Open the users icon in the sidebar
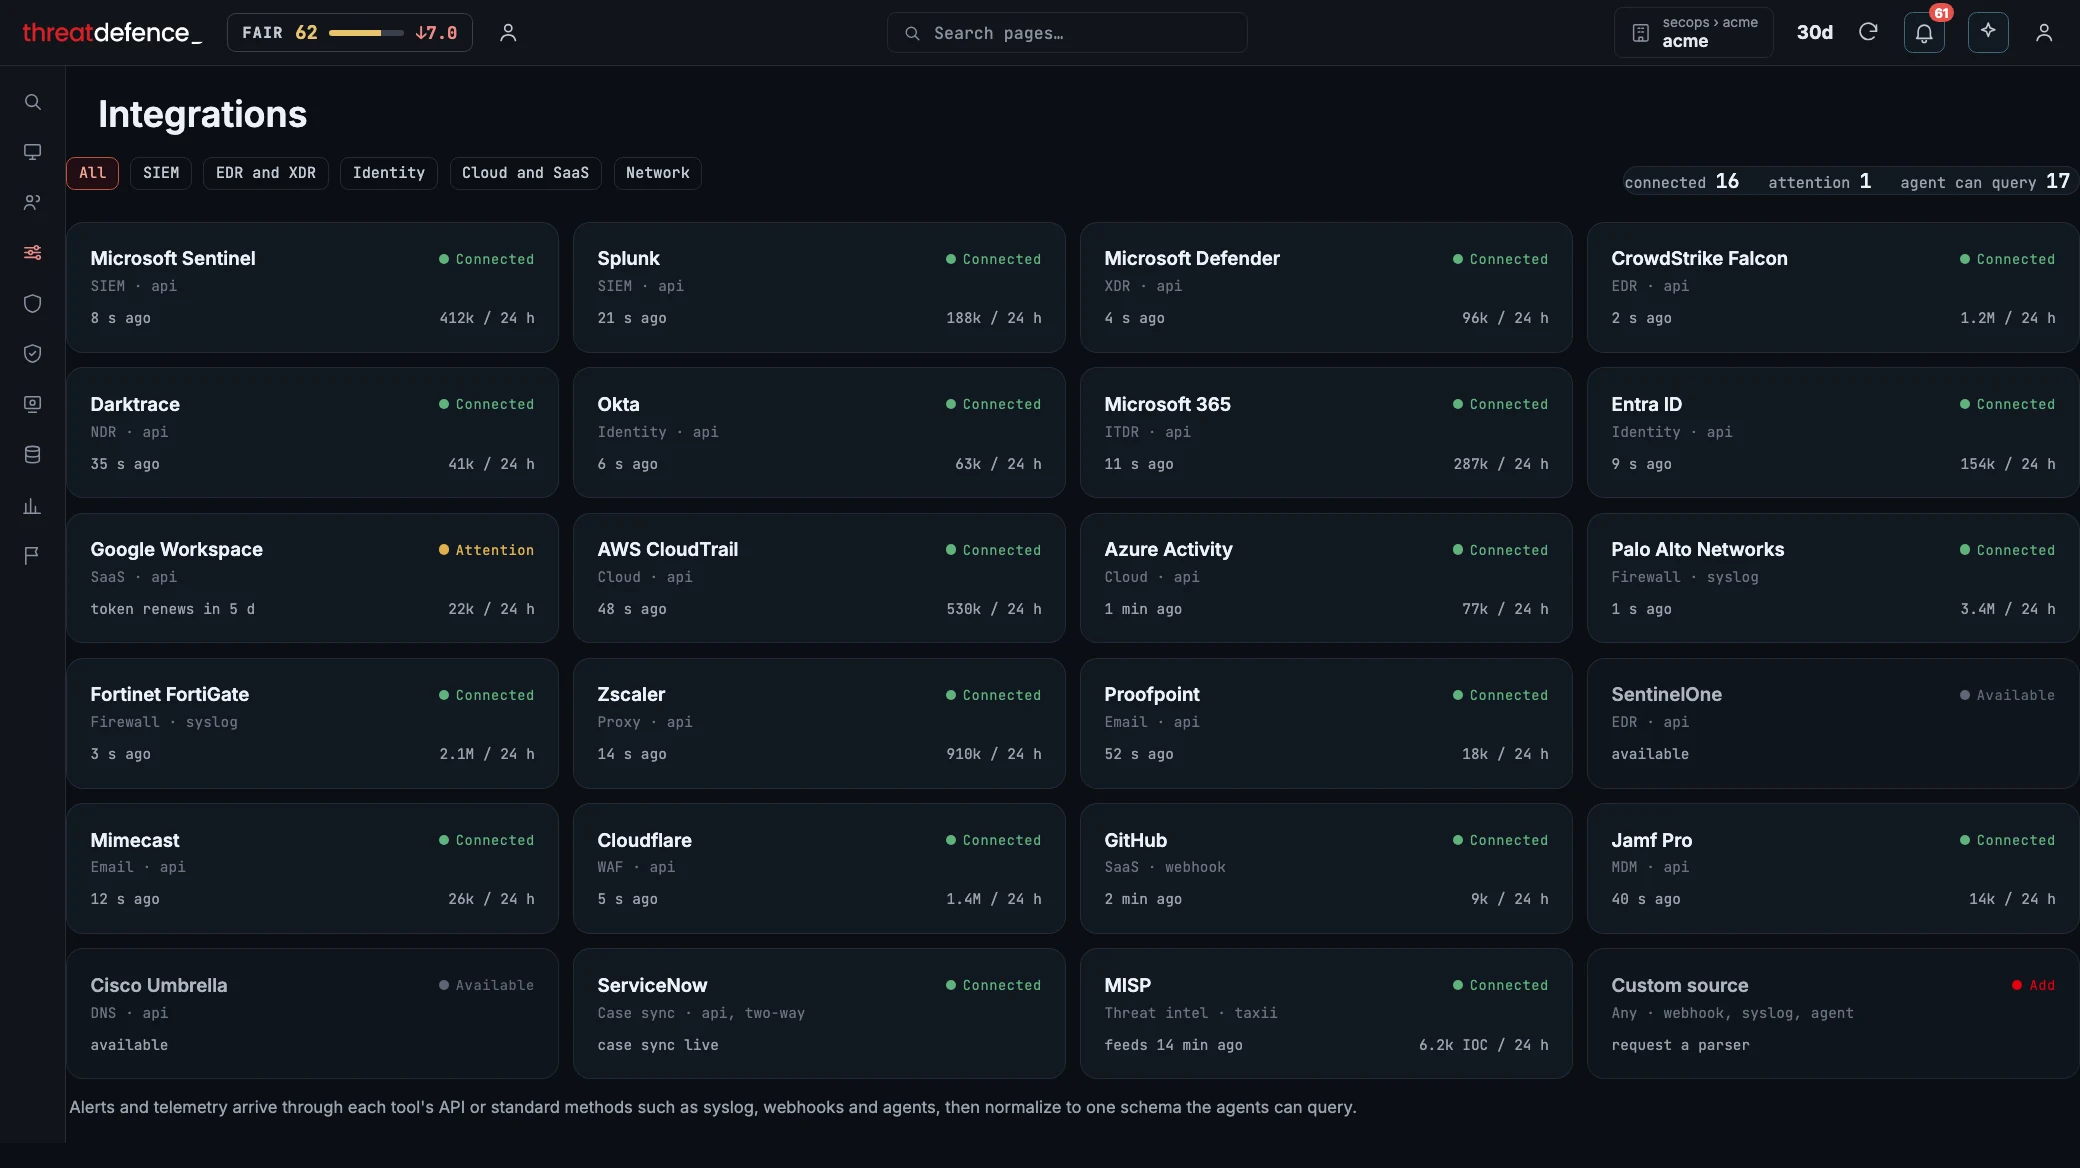Image resolution: width=2080 pixels, height=1168 pixels. 32,202
